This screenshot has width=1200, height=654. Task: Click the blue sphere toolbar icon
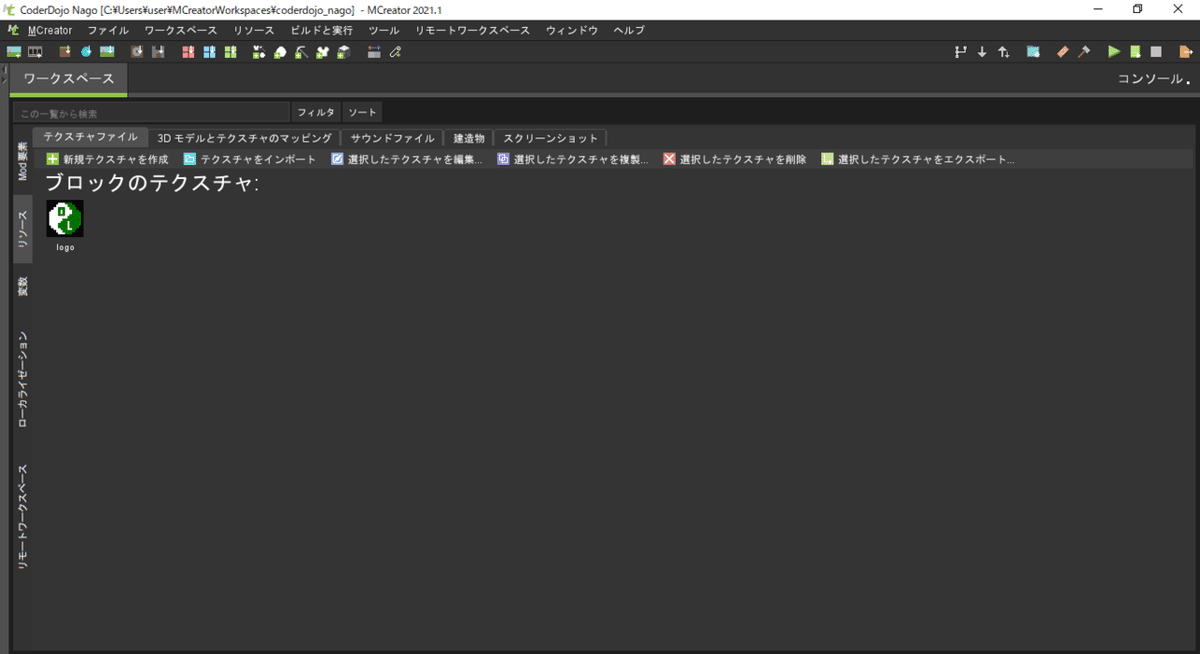point(86,51)
